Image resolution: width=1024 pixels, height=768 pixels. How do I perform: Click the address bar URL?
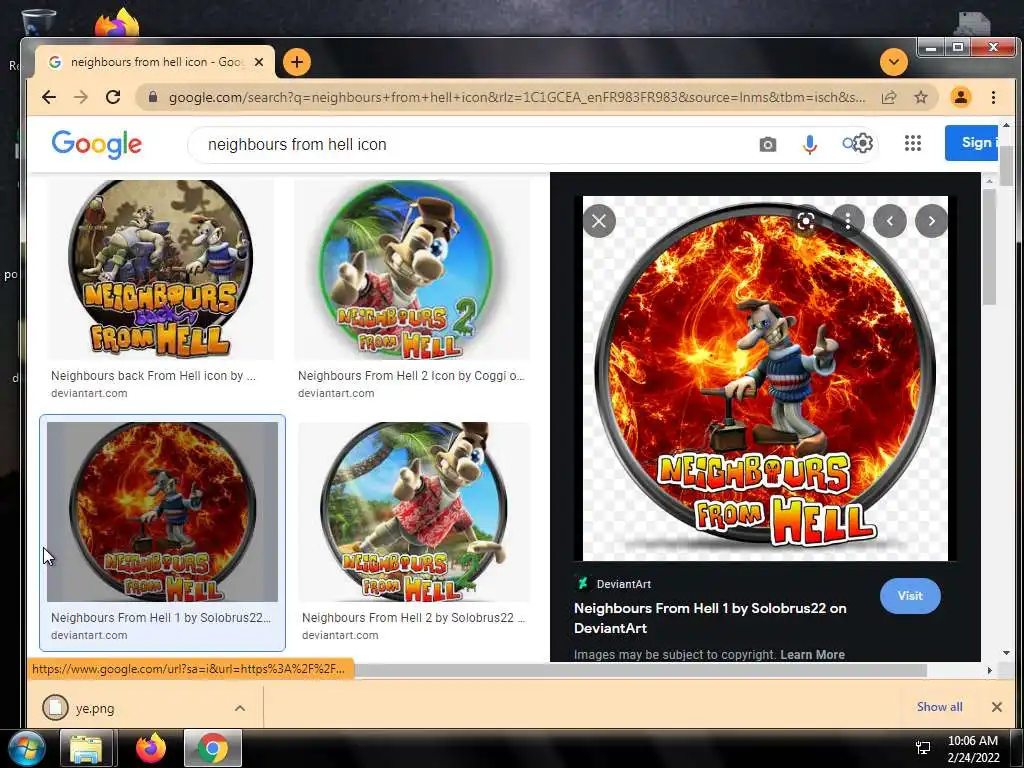tap(517, 97)
